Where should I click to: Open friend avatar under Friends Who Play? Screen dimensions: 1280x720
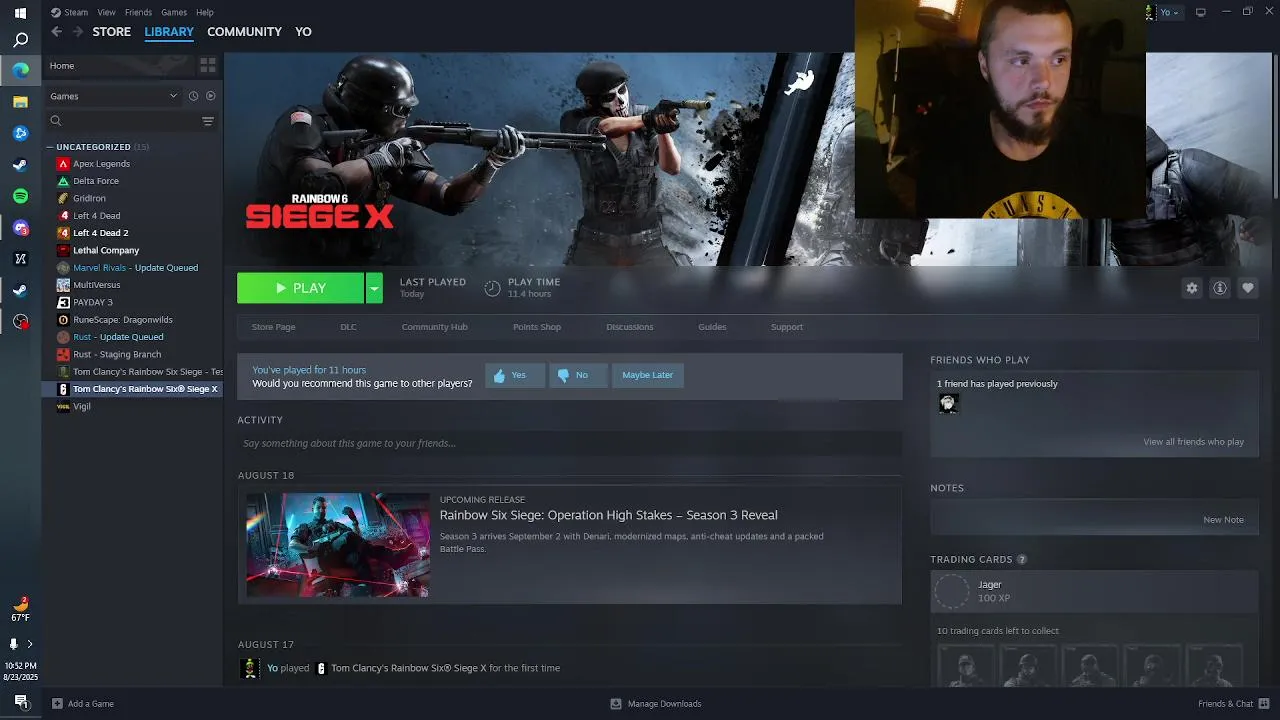(x=948, y=403)
